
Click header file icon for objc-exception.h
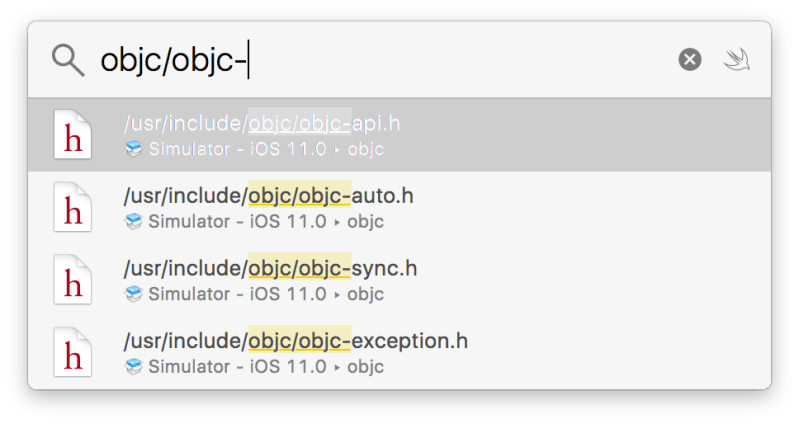click(73, 352)
